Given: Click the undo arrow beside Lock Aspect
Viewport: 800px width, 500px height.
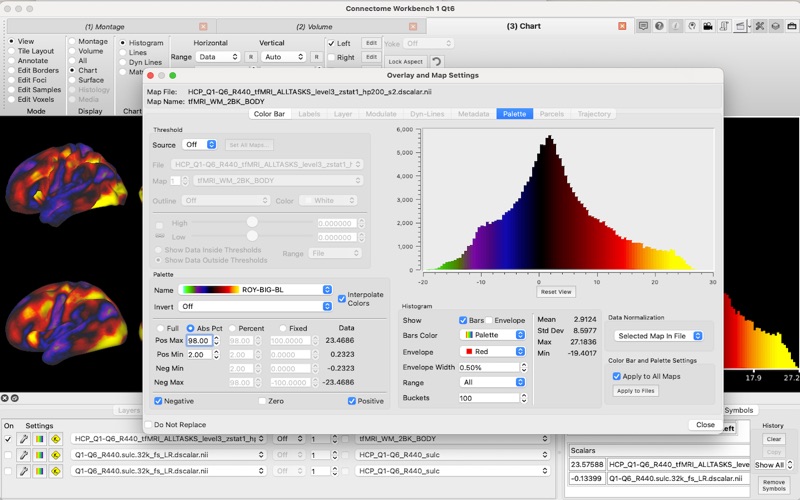Looking at the screenshot, I should pyautogui.click(x=436, y=62).
